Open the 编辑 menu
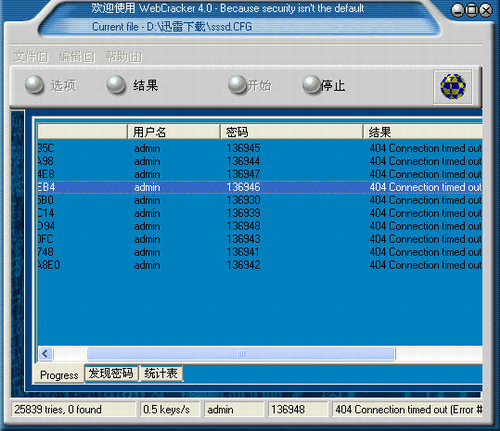 (77, 57)
